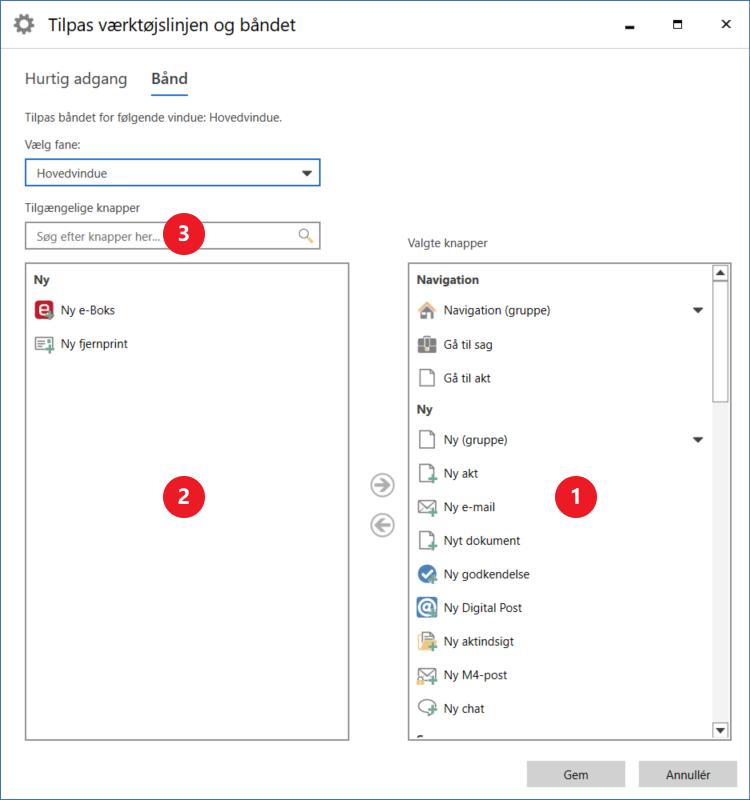This screenshot has height=800, width=750.
Task: Expand the Navigation (gruppe) arrow
Action: click(698, 311)
